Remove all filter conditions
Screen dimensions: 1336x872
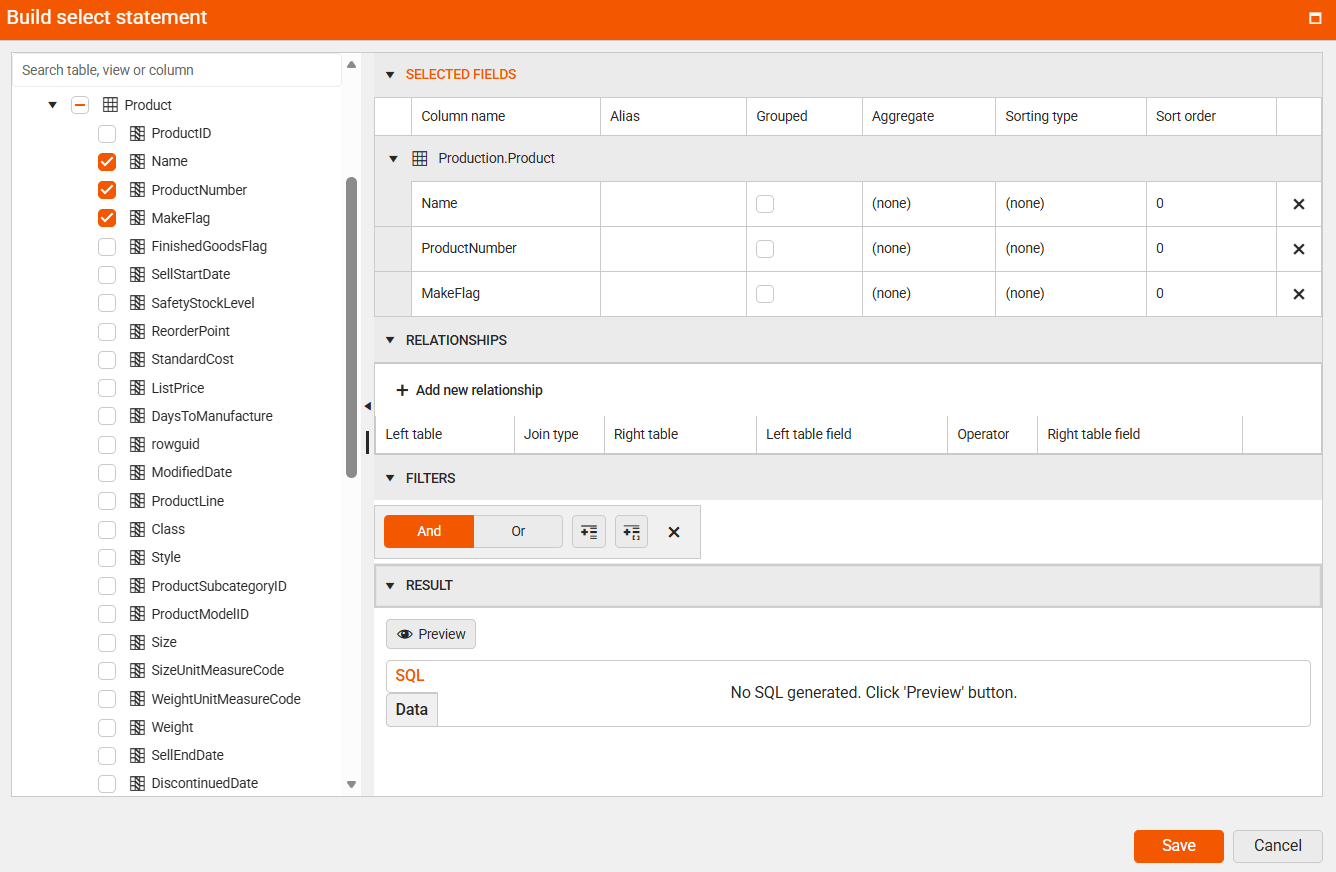[x=673, y=531]
